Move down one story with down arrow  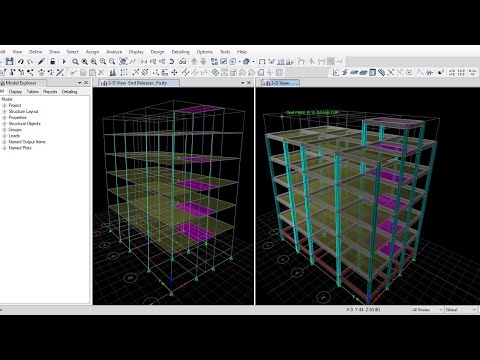(203, 61)
